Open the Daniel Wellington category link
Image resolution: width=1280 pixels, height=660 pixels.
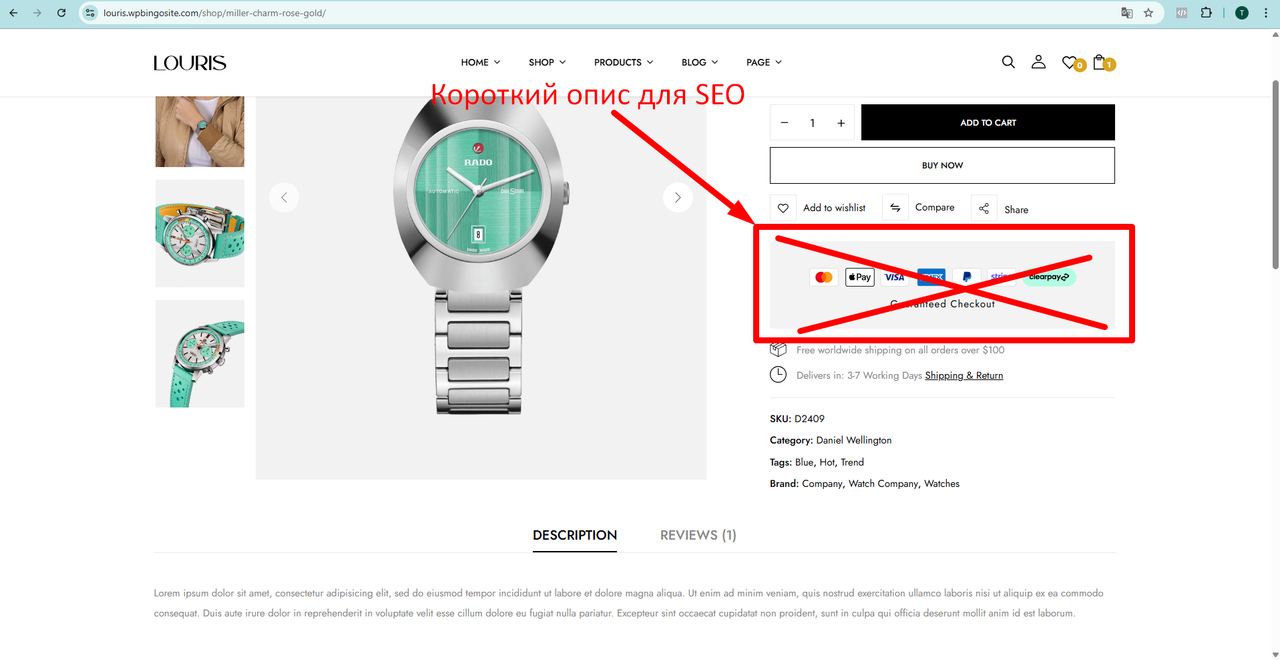pyautogui.click(x=854, y=440)
